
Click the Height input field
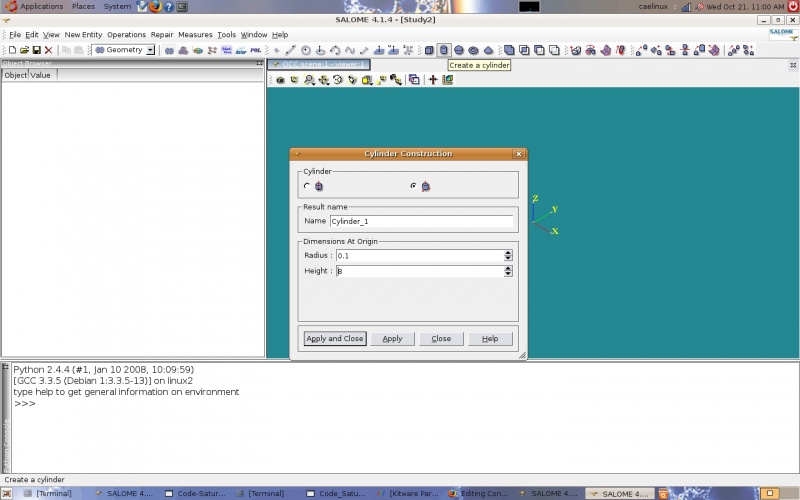click(x=419, y=271)
